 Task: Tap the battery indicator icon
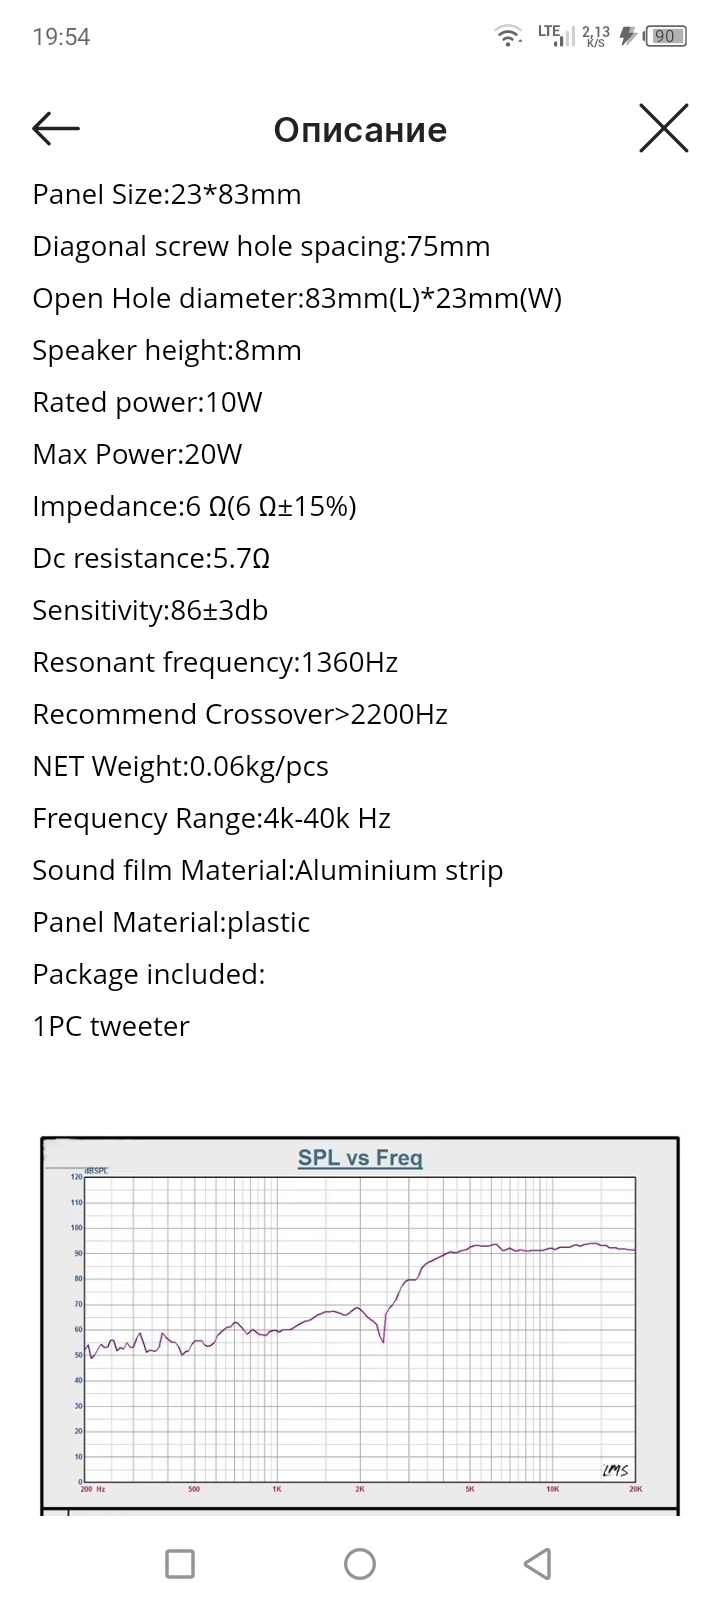[x=666, y=36]
